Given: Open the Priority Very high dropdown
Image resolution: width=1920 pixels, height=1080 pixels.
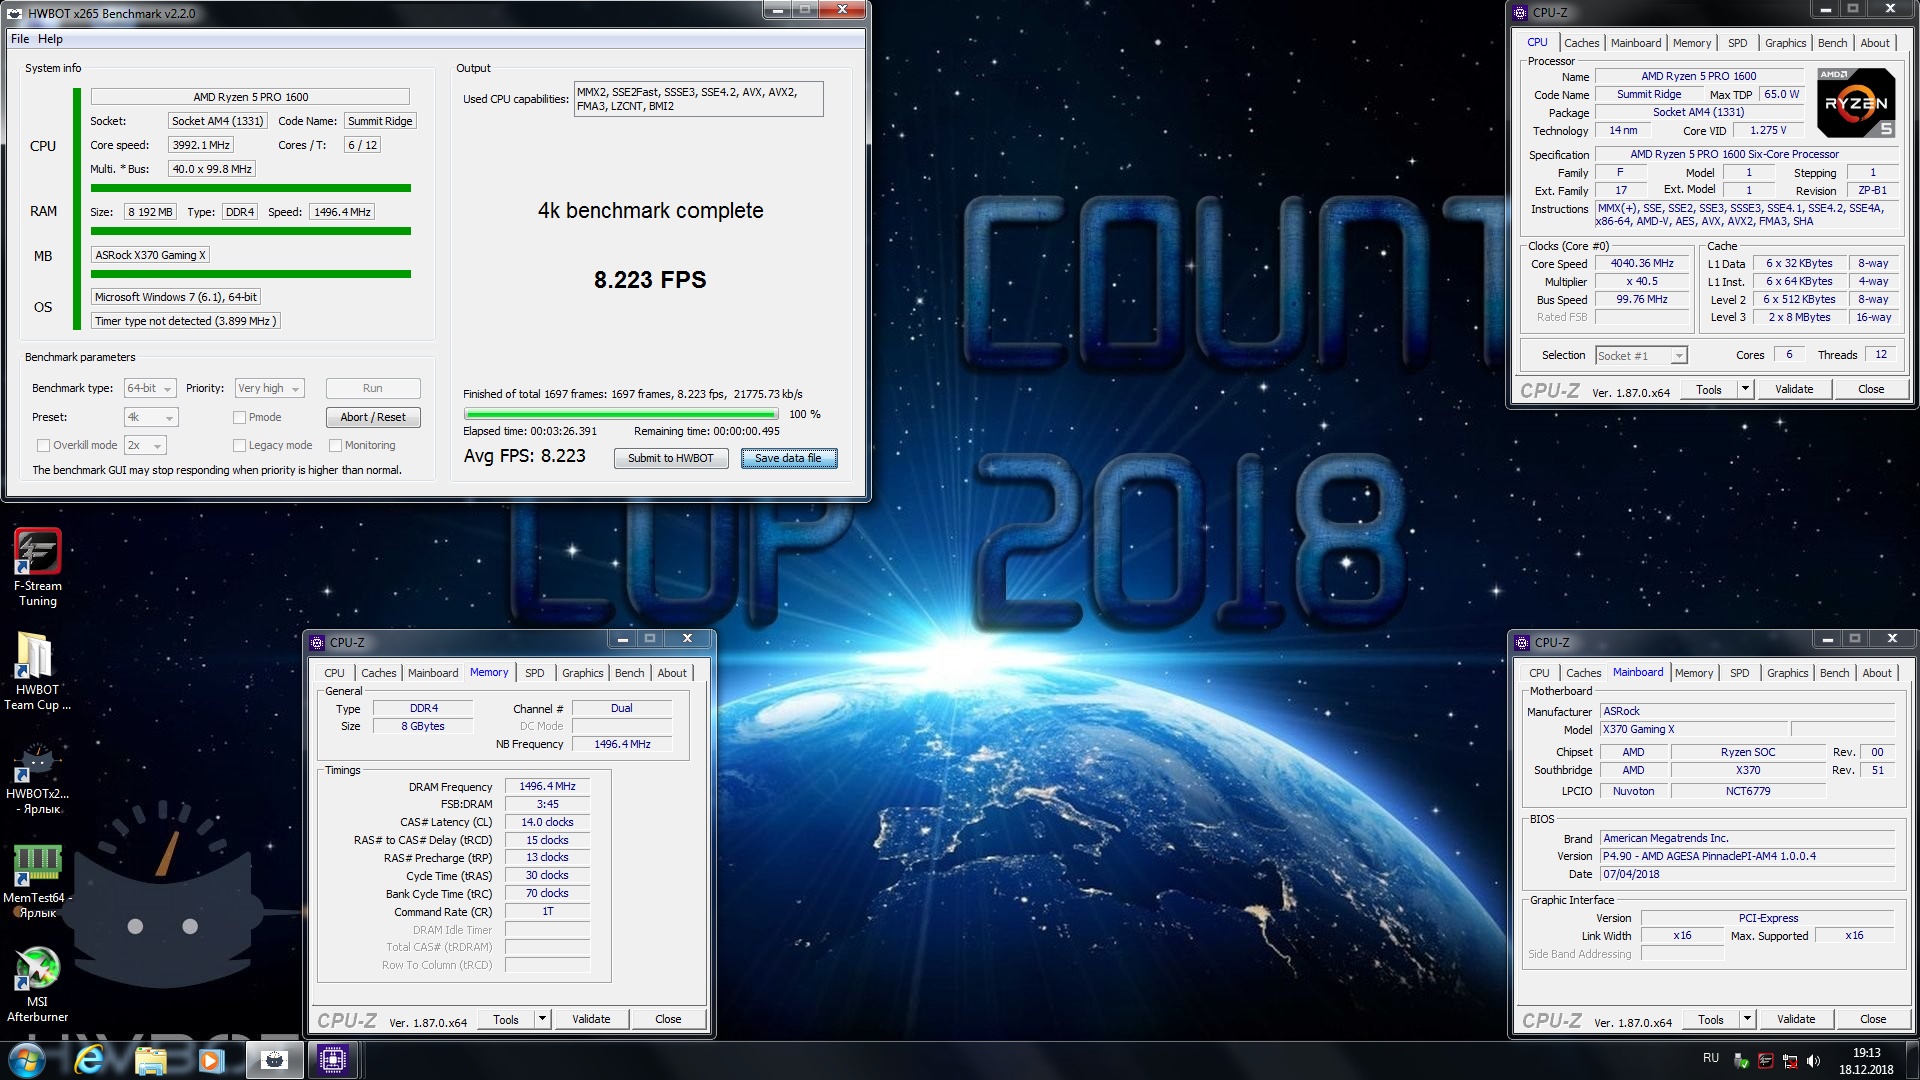Looking at the screenshot, I should pyautogui.click(x=269, y=388).
